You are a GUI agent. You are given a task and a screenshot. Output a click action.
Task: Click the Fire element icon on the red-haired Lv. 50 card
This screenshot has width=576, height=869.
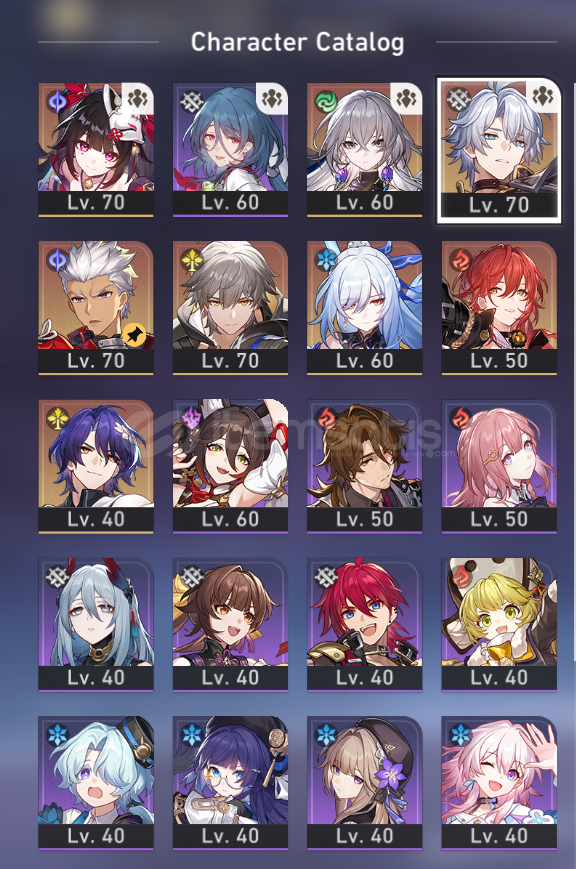click(x=460, y=259)
